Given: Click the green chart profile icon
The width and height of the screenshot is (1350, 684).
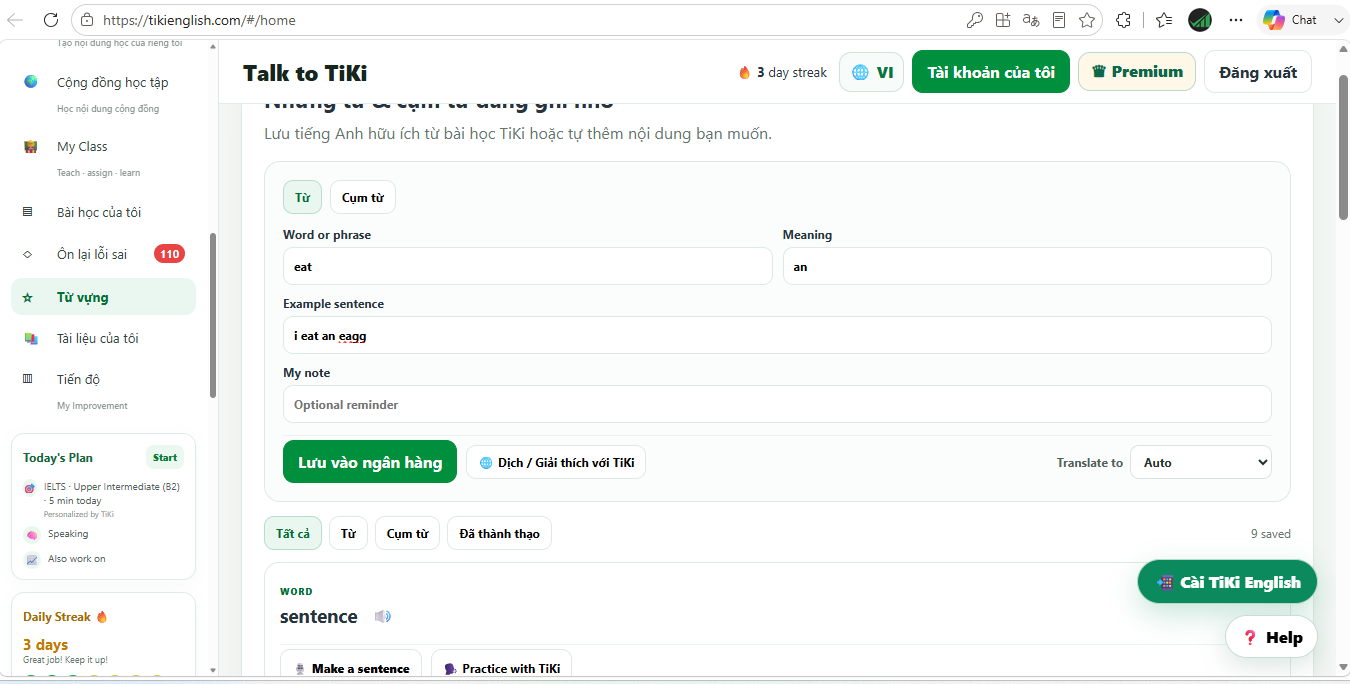Looking at the screenshot, I should 1200,20.
